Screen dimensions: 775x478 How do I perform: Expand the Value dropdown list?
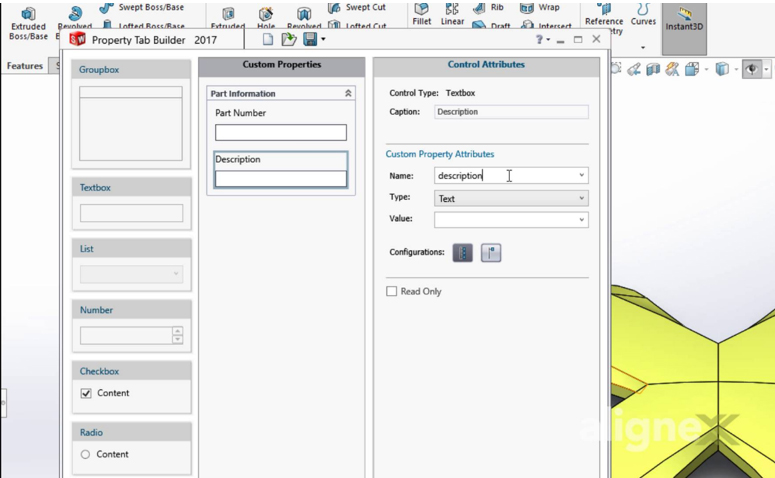[581, 220]
